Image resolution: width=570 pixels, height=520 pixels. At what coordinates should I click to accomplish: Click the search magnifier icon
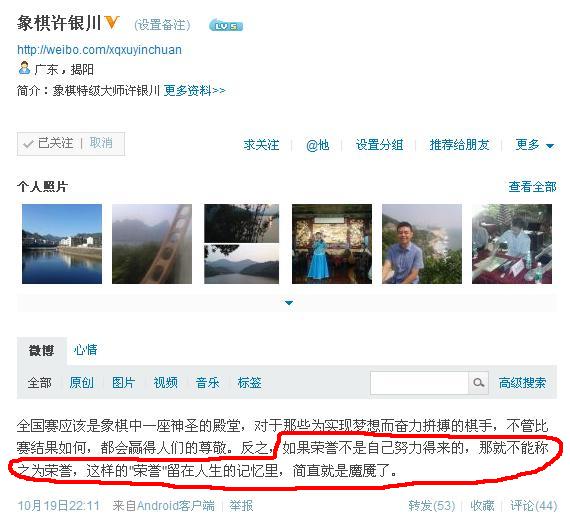point(478,383)
